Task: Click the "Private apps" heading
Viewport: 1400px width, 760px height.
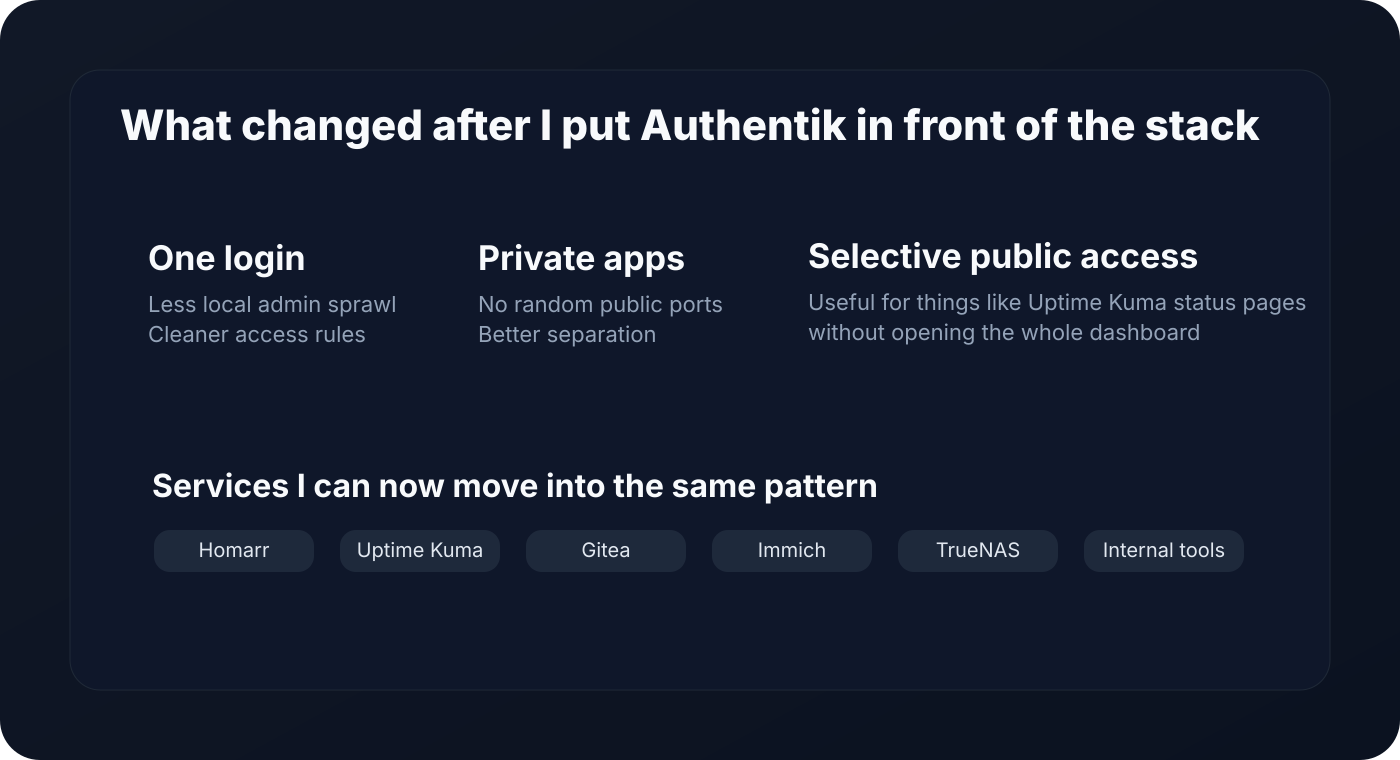Action: (x=581, y=258)
